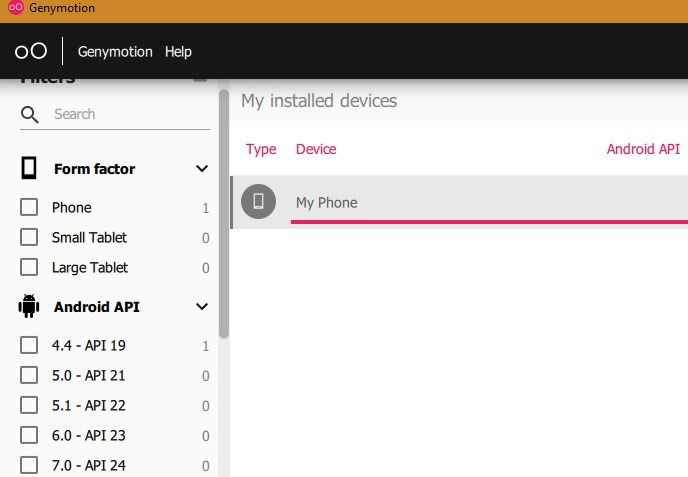Click the Genymotion title bar app icon

[15, 8]
